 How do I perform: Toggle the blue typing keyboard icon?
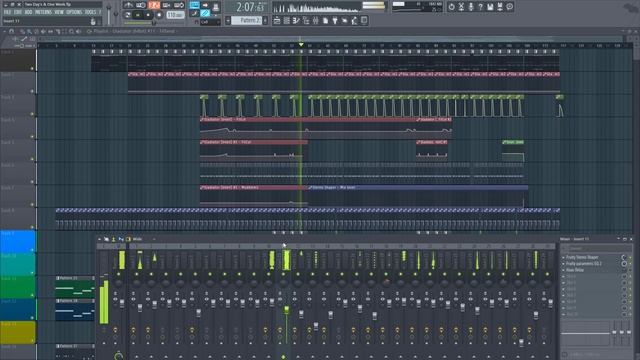[194, 5]
